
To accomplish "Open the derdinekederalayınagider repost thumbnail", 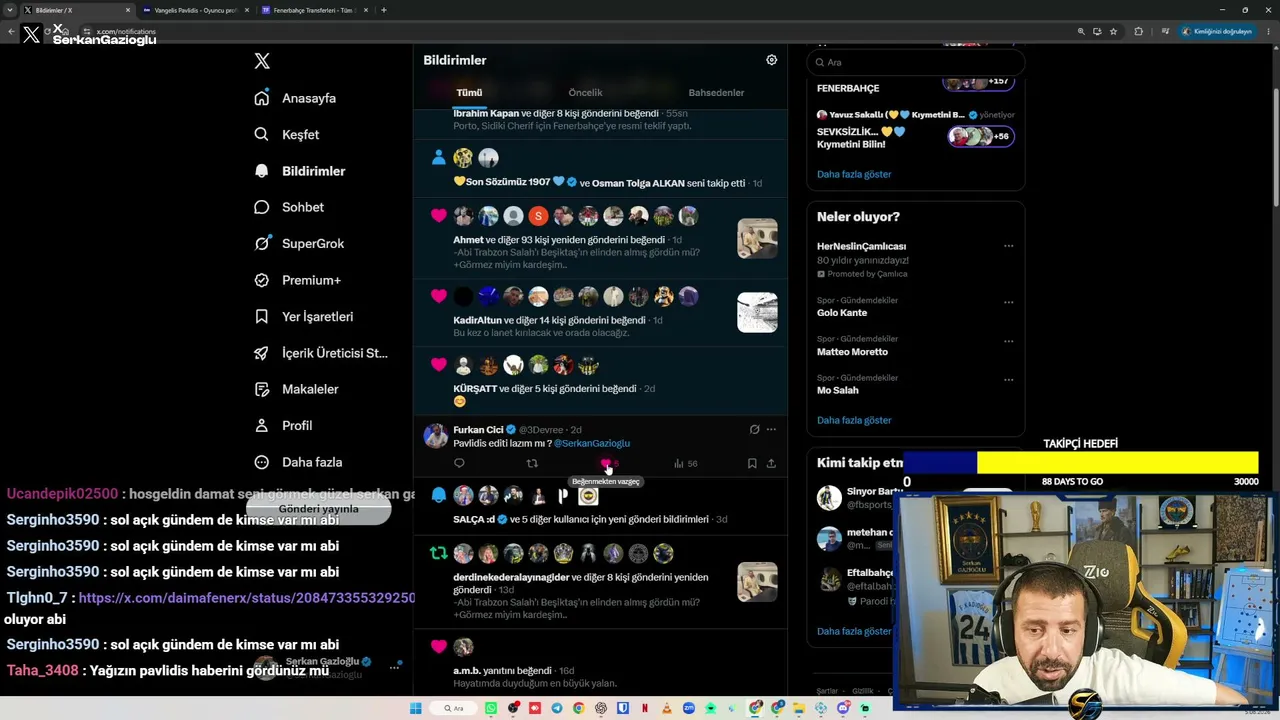I will coord(757,582).
